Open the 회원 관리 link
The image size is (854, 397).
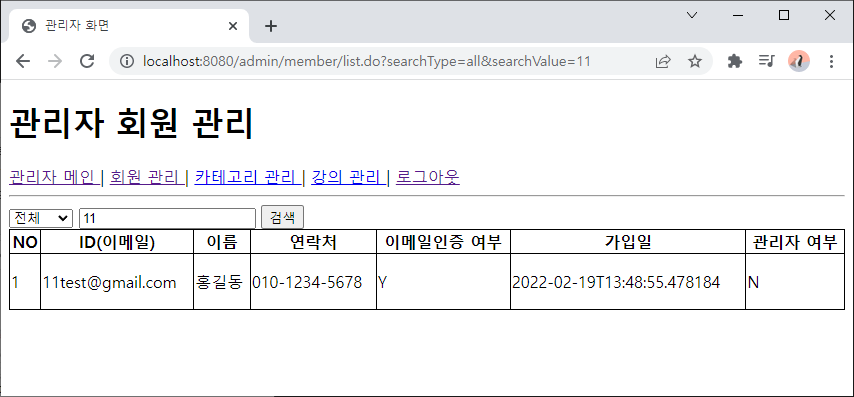[x=147, y=177]
